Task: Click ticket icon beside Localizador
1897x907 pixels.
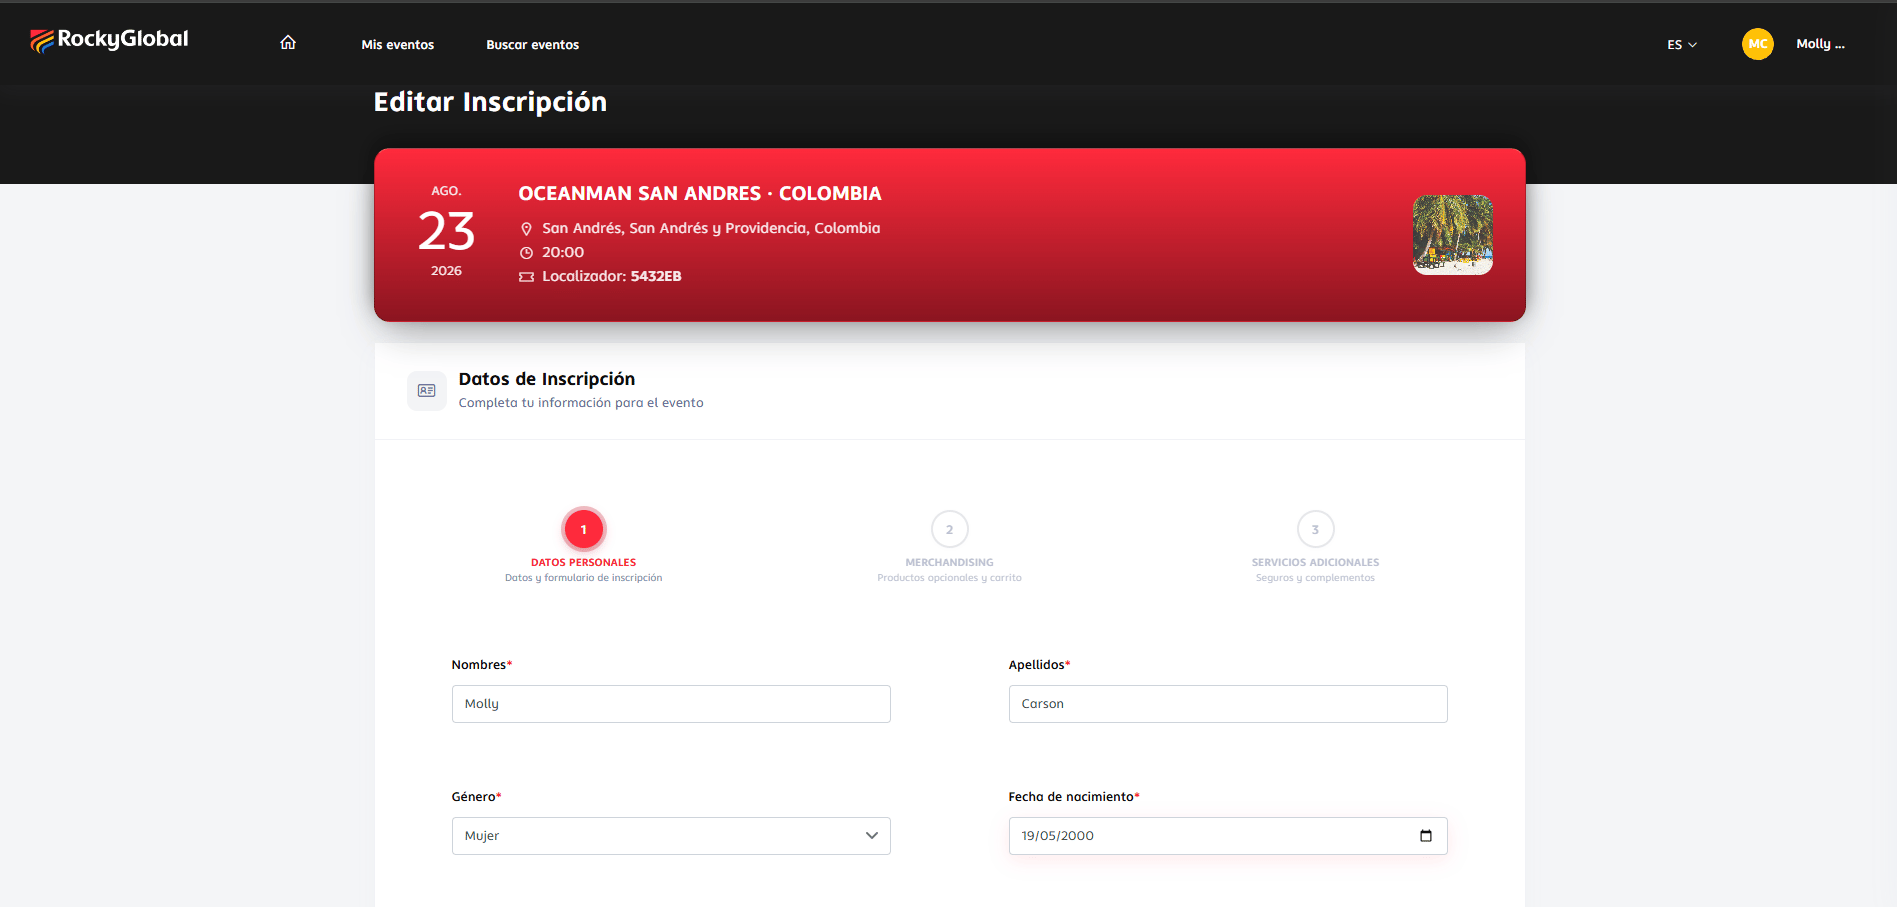Action: click(526, 277)
